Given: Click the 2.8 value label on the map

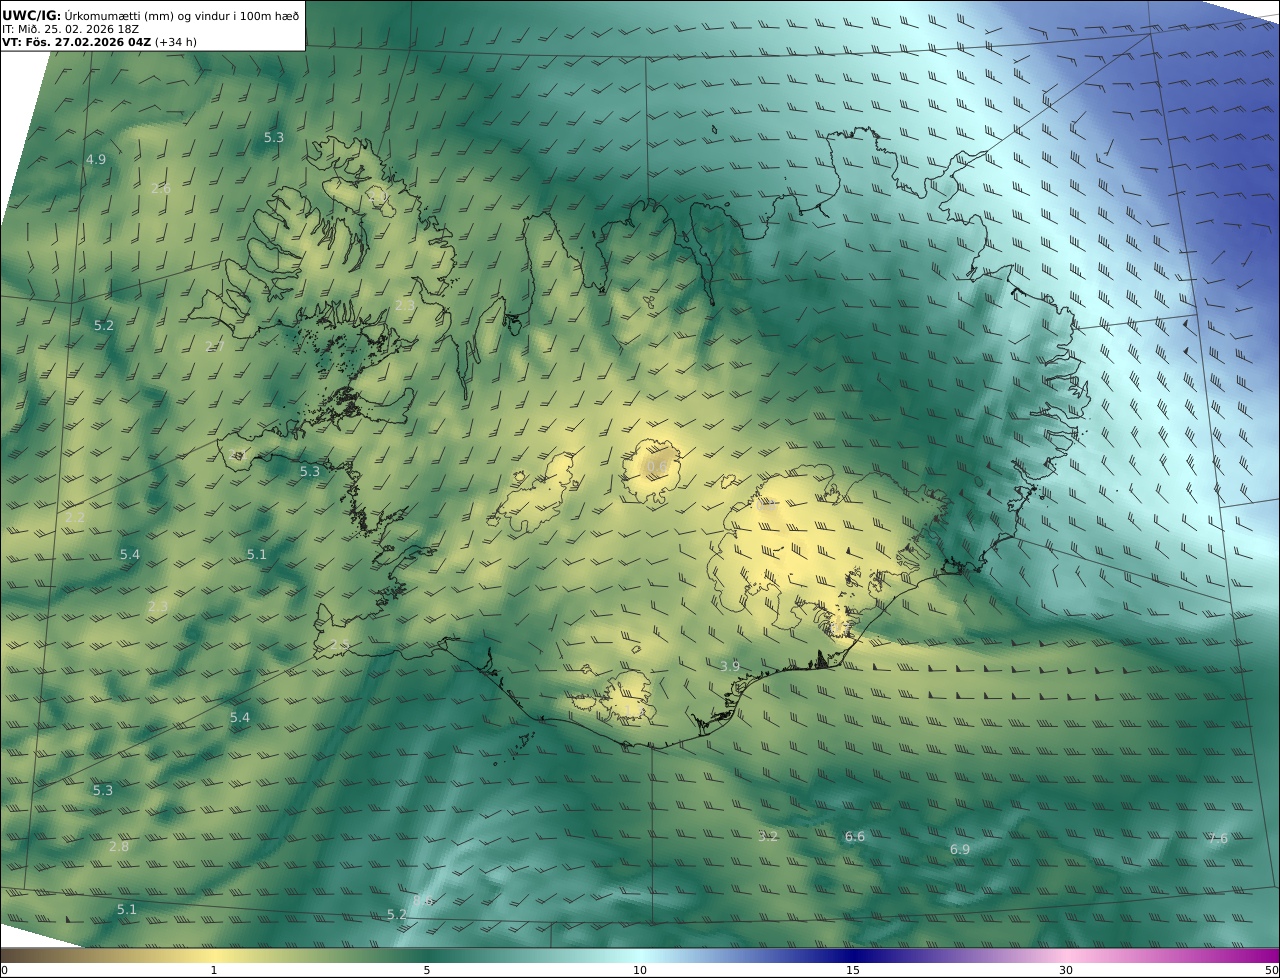Looking at the screenshot, I should pos(119,847).
